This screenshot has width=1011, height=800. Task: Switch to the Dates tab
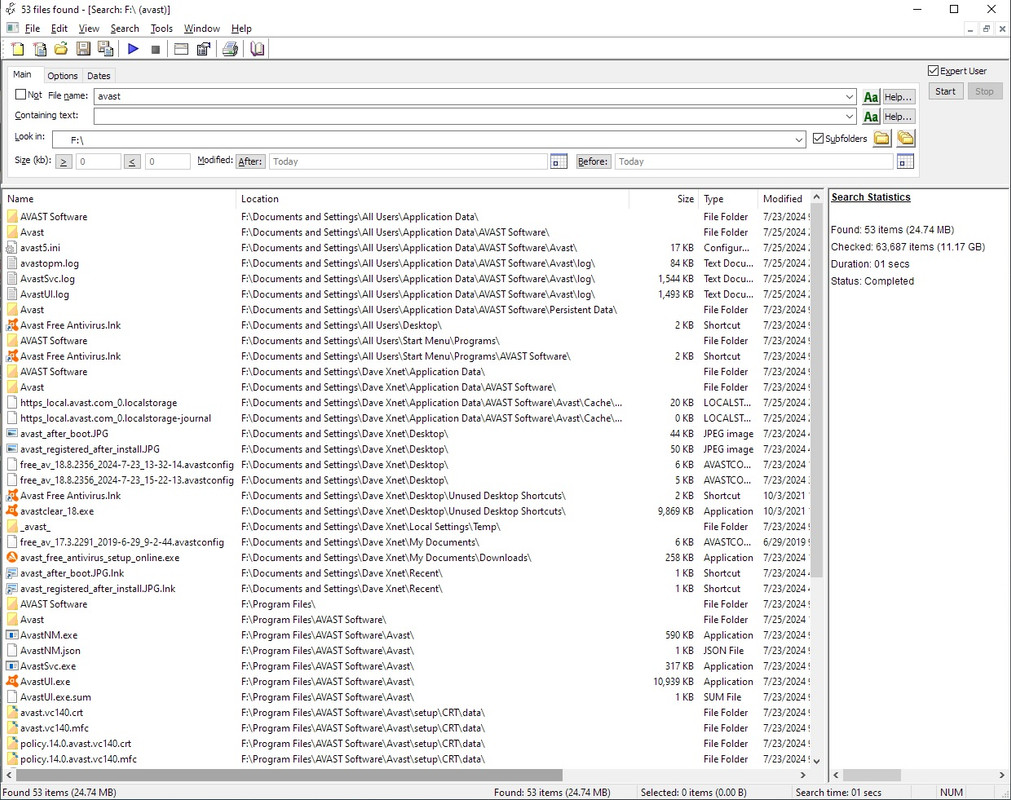pyautogui.click(x=99, y=75)
